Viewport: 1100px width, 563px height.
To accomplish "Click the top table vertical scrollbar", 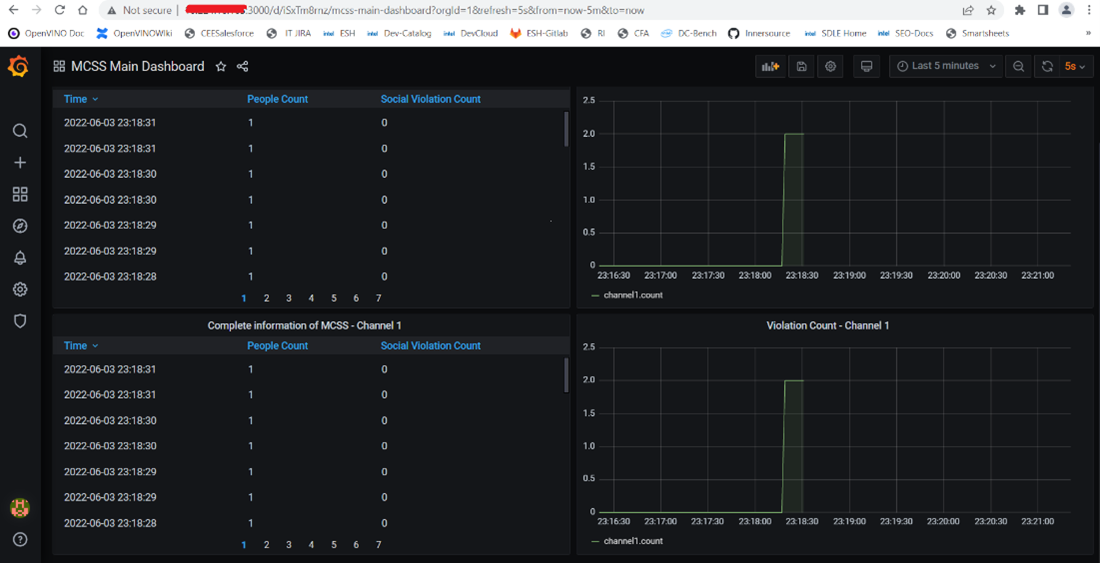I will (x=566, y=128).
